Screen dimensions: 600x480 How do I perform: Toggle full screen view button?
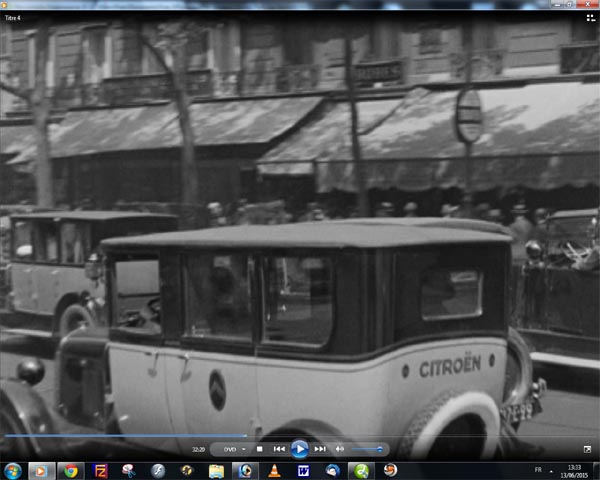coord(587,449)
